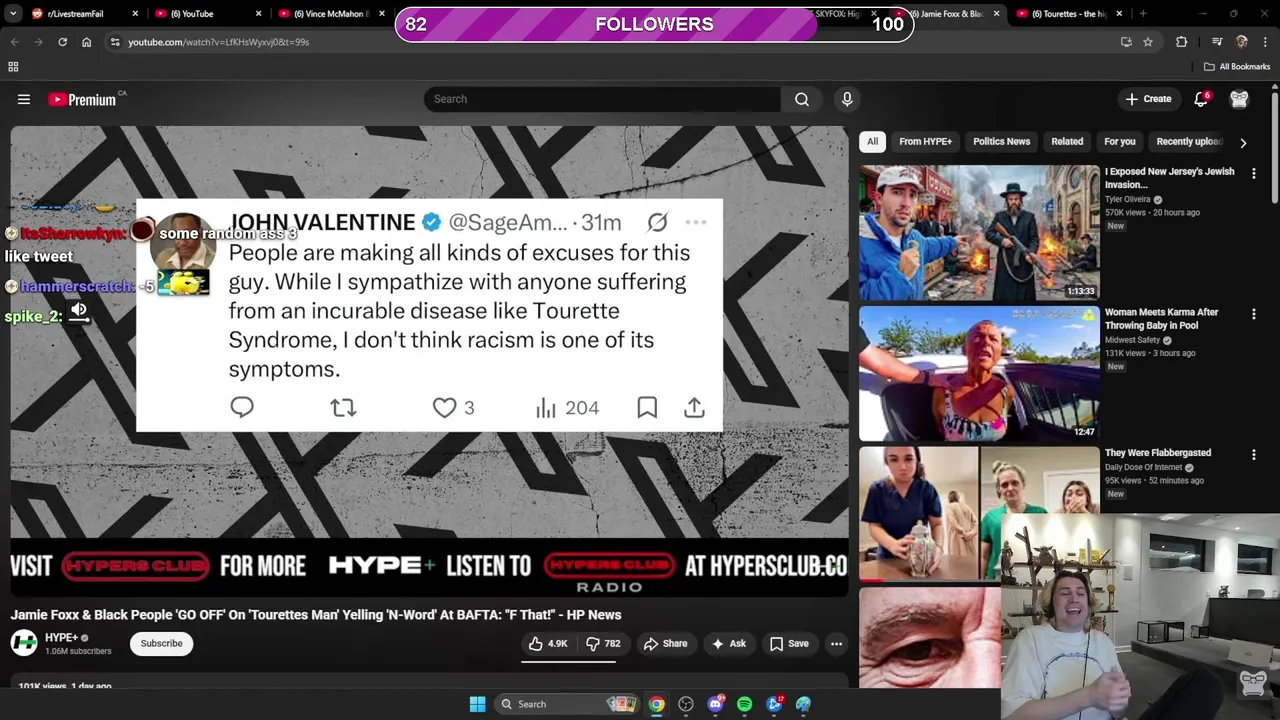
Task: Switch to the Vince McMahon browser tab
Action: (x=330, y=14)
